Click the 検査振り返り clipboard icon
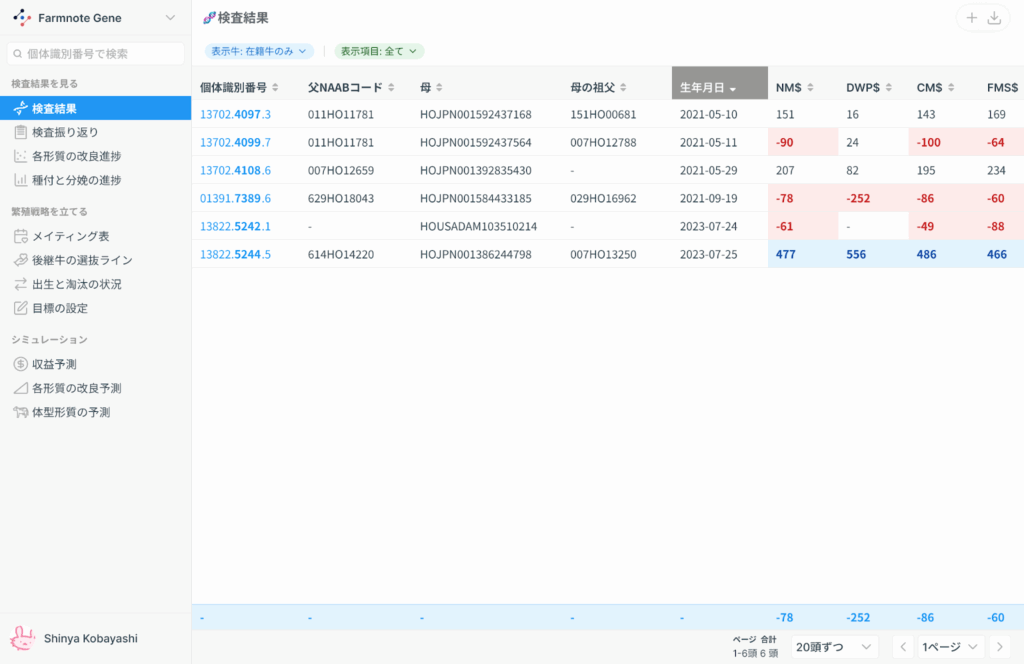This screenshot has width=1024, height=664. (x=21, y=132)
